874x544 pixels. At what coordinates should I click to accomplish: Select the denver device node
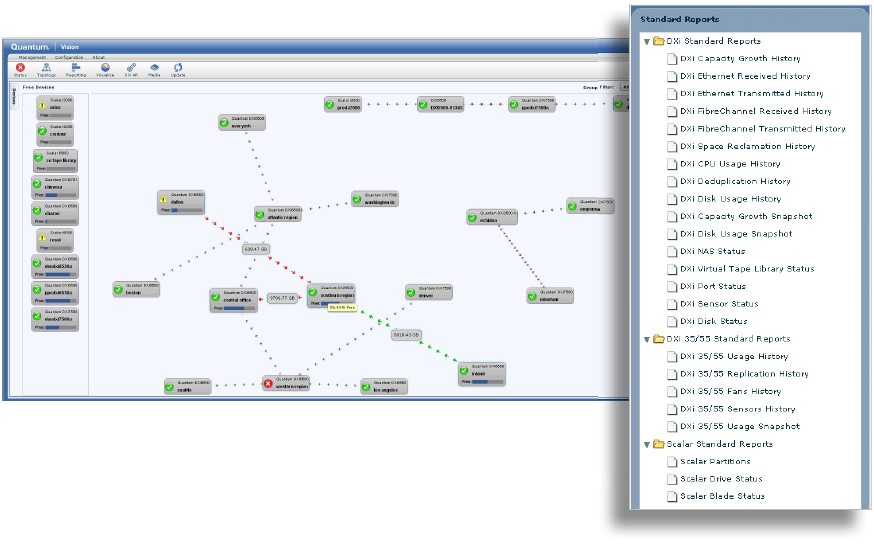coord(429,292)
